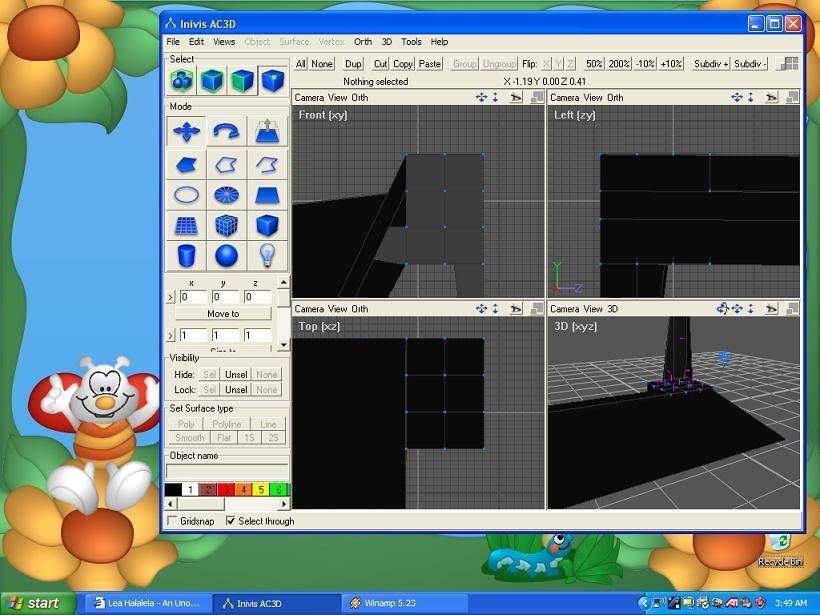
Task: Click the Move to button
Action: tap(223, 314)
